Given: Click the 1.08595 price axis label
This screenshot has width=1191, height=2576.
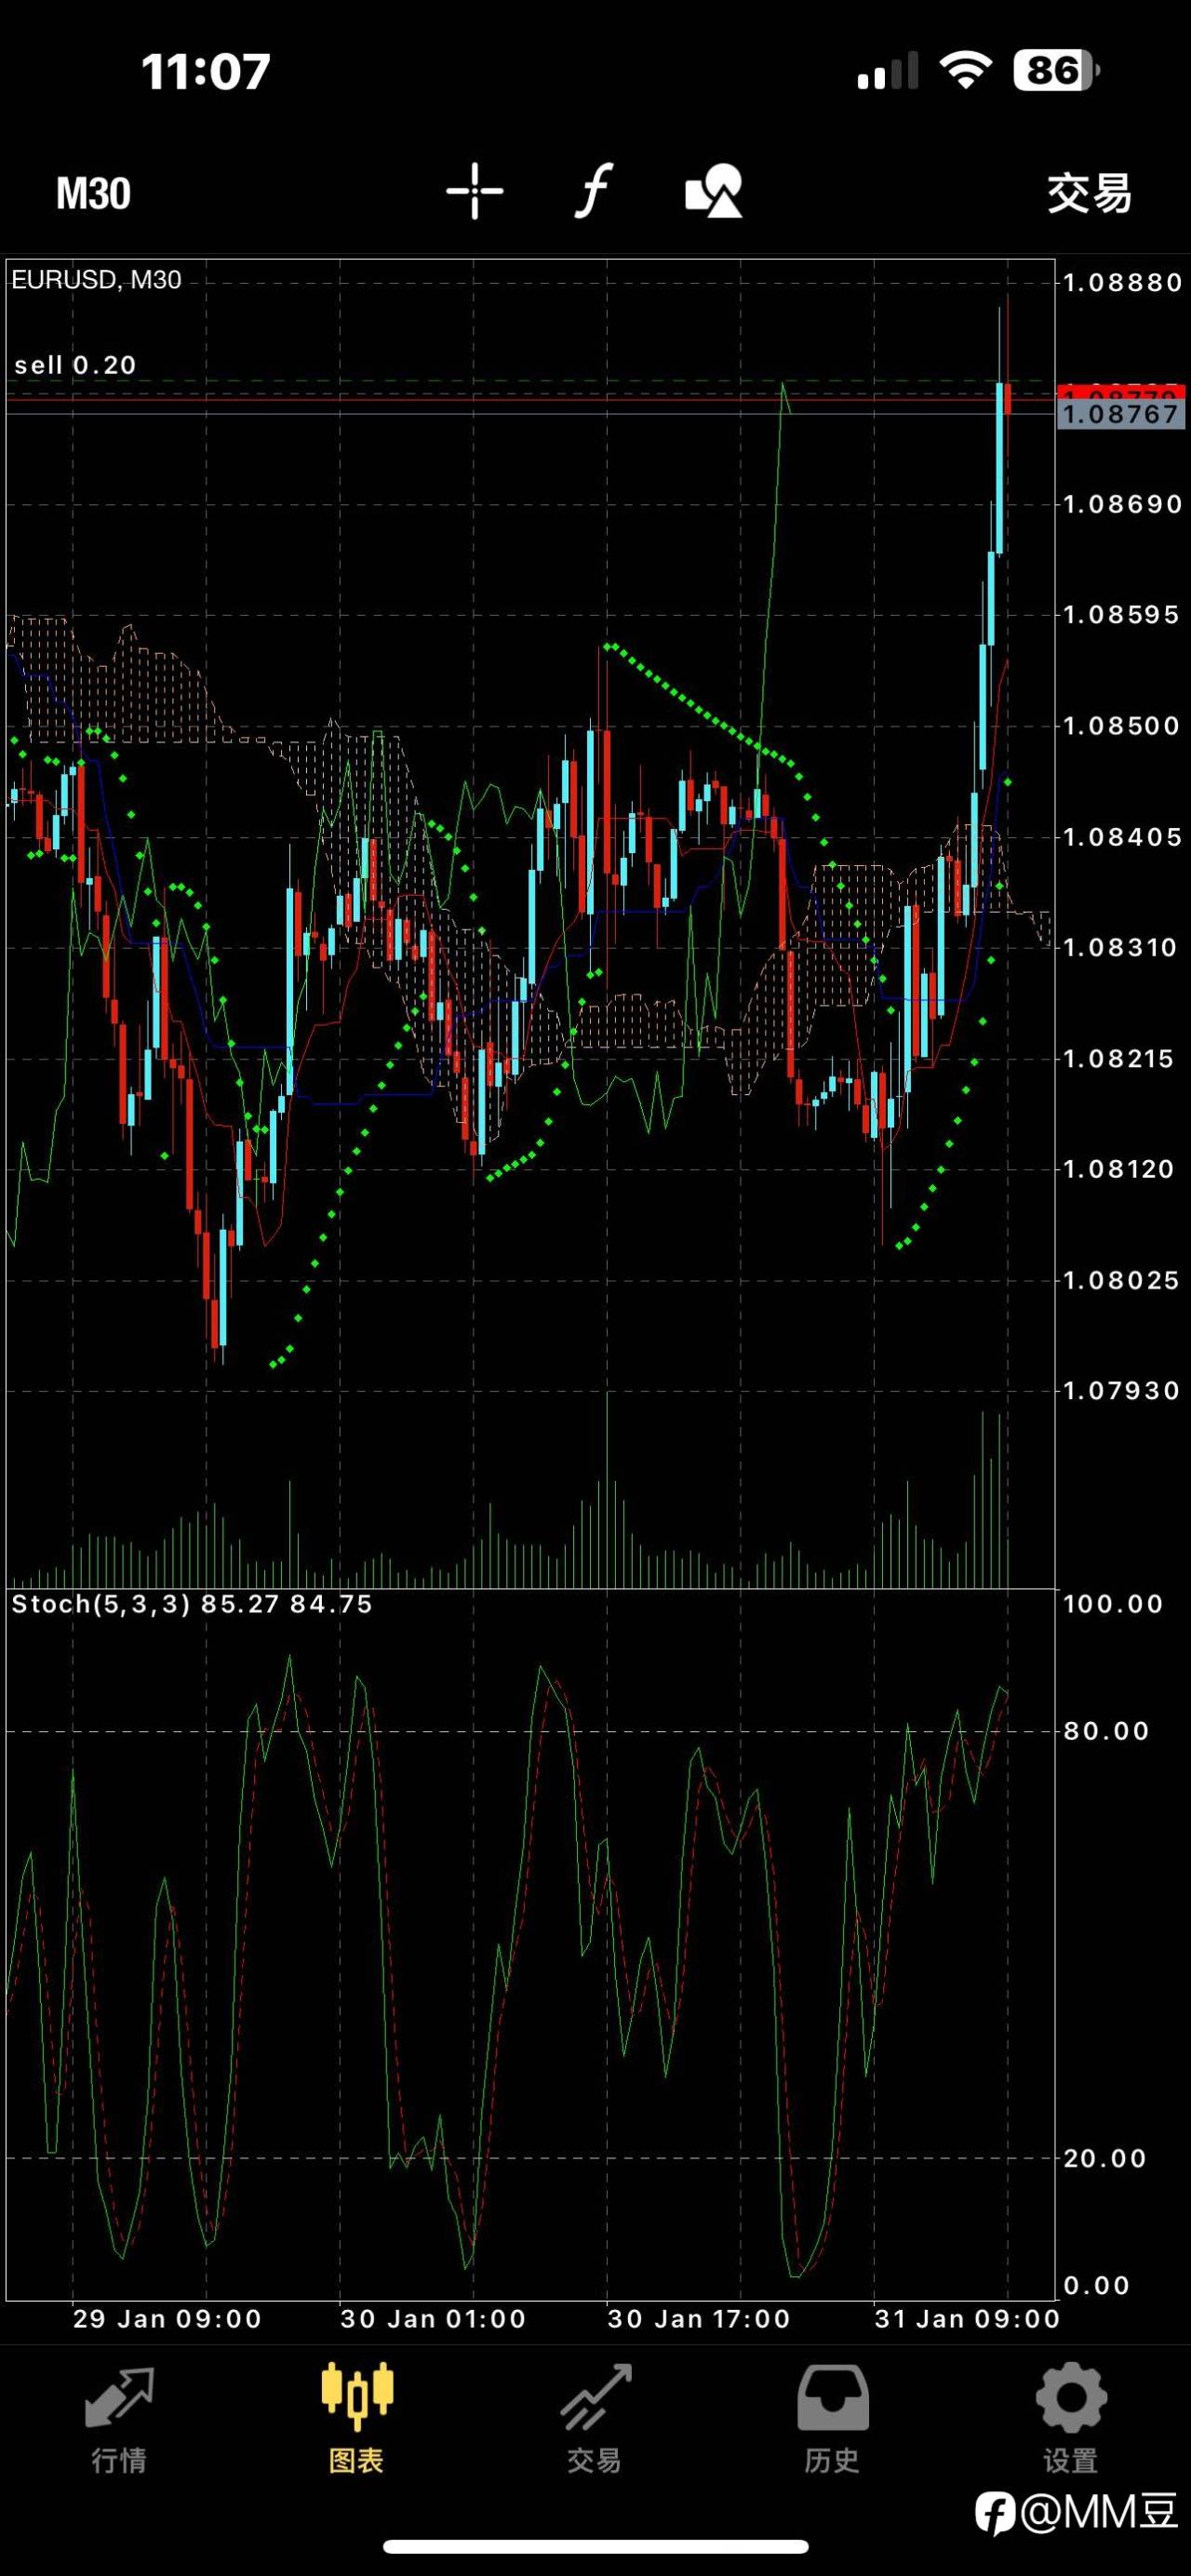Looking at the screenshot, I should [1121, 615].
